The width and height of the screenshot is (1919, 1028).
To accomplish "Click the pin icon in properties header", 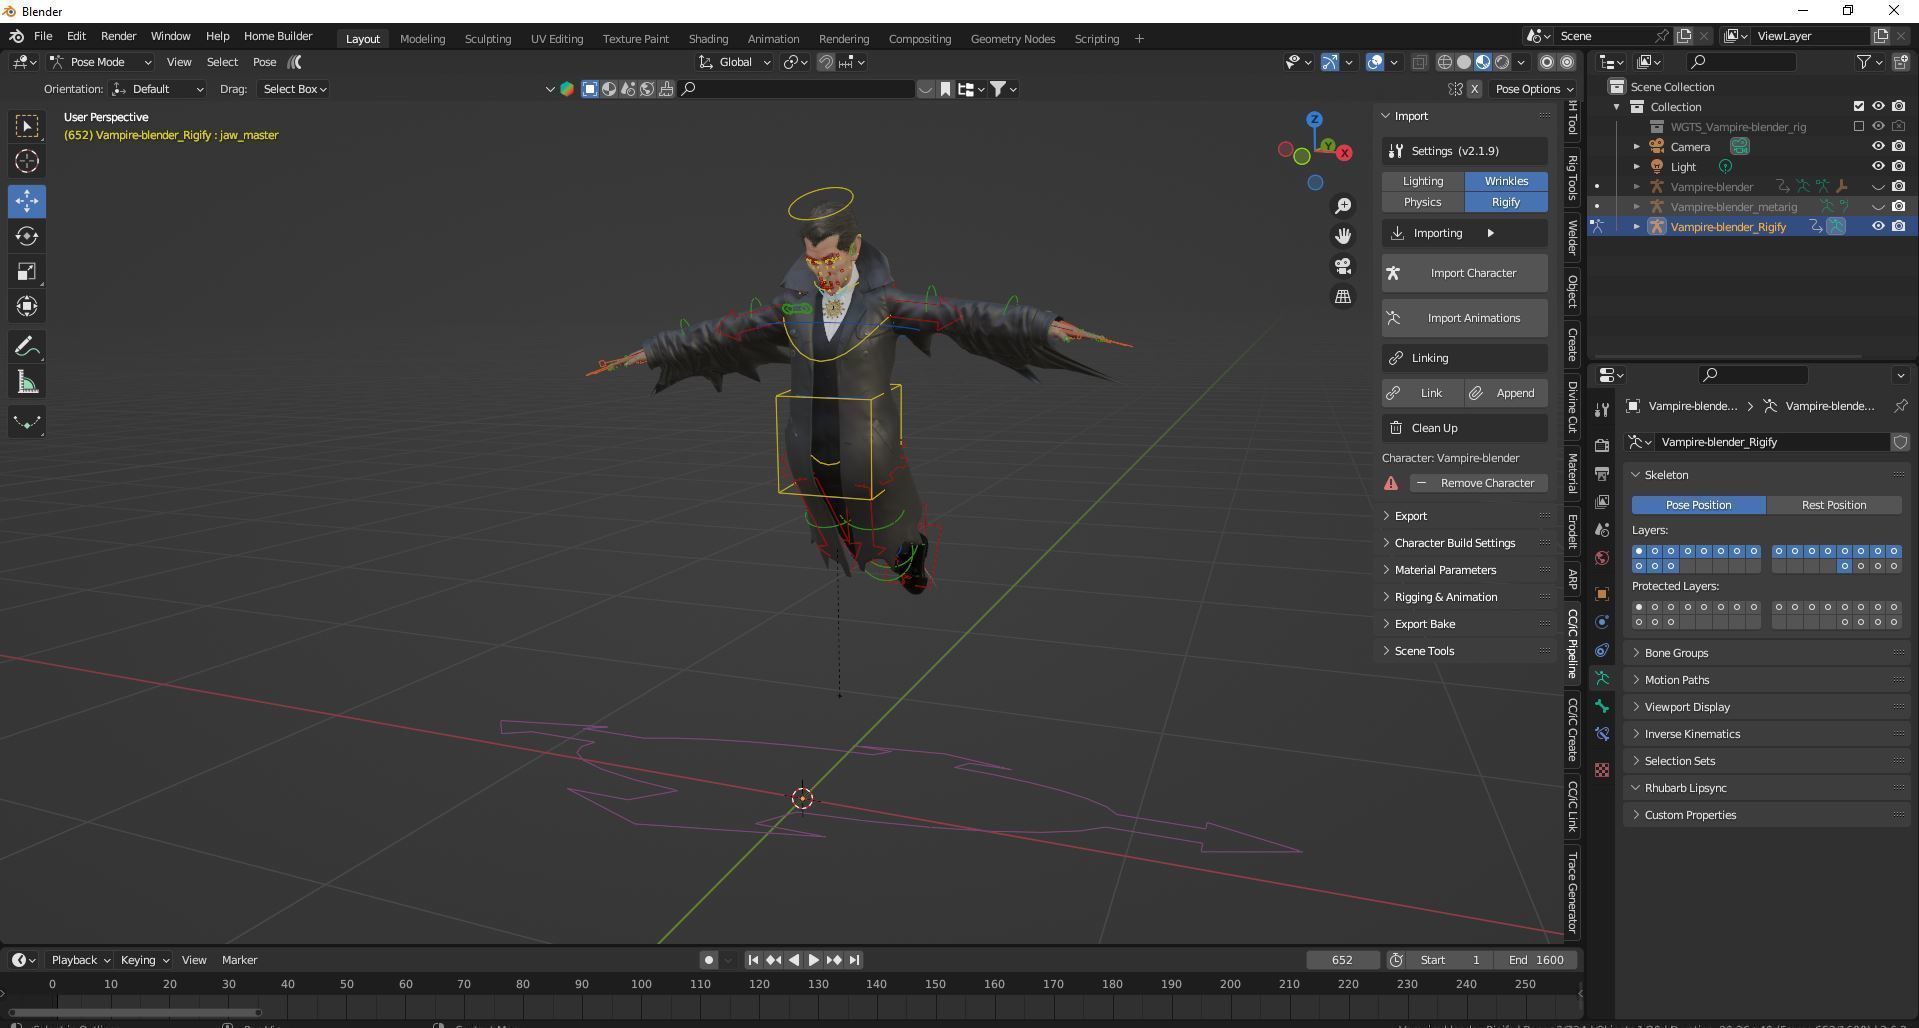I will pos(1900,406).
